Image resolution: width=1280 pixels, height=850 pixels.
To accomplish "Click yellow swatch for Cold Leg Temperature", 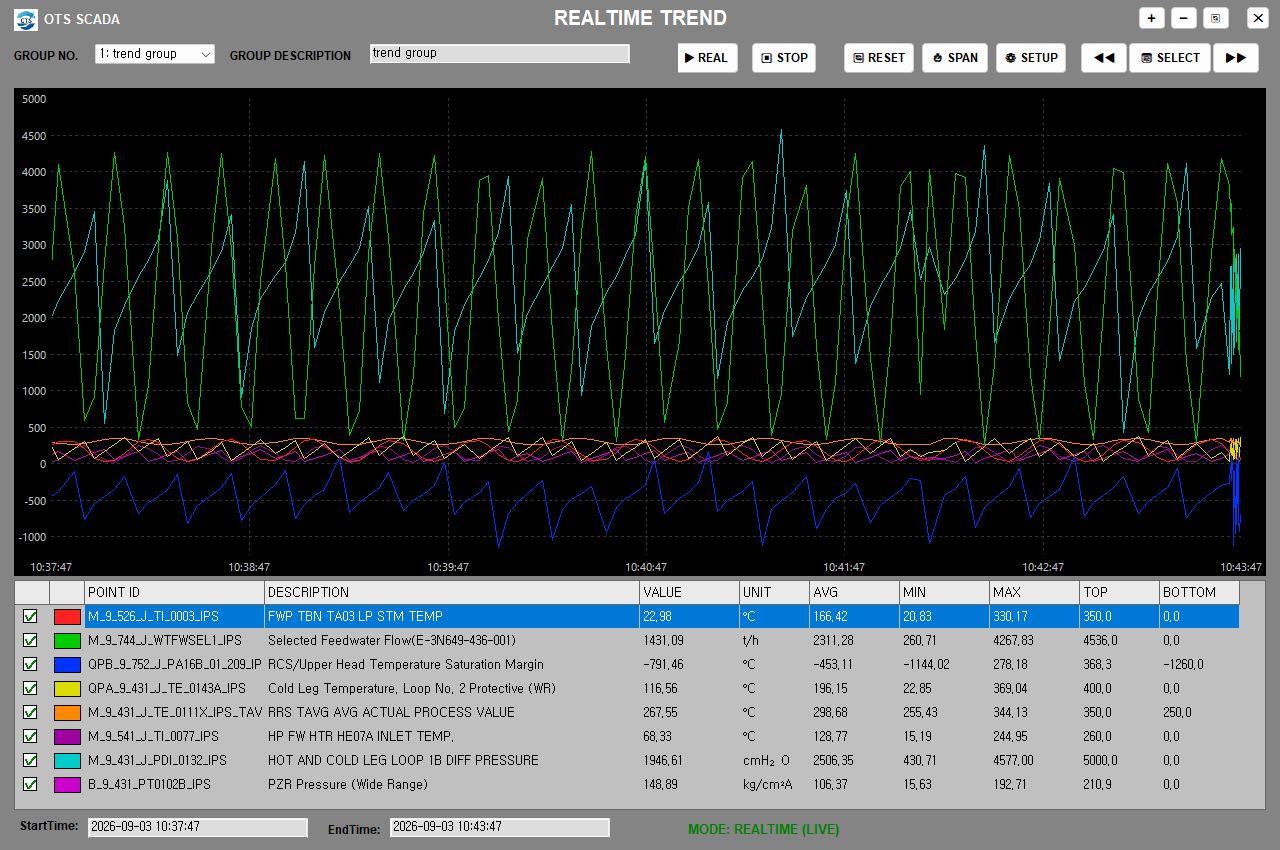I will pyautogui.click(x=67, y=689).
